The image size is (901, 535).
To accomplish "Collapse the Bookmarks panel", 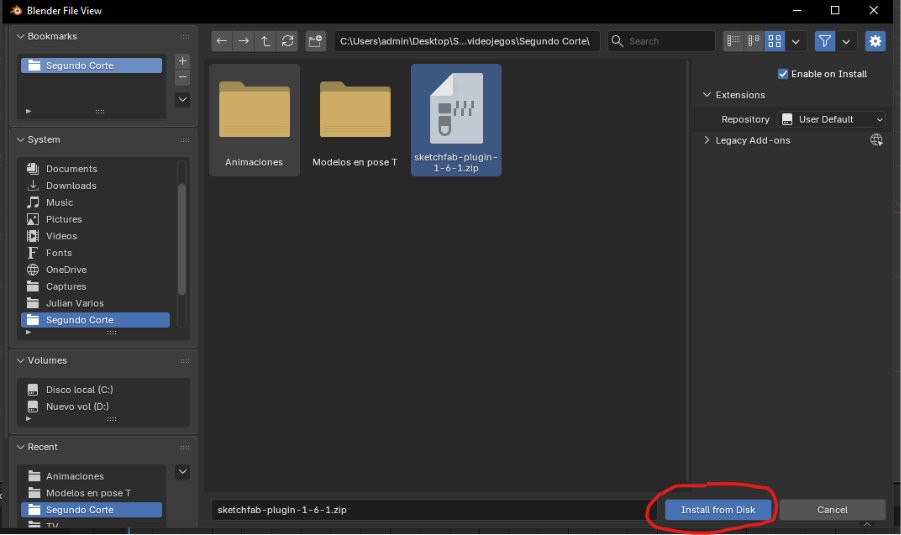I will [x=21, y=36].
